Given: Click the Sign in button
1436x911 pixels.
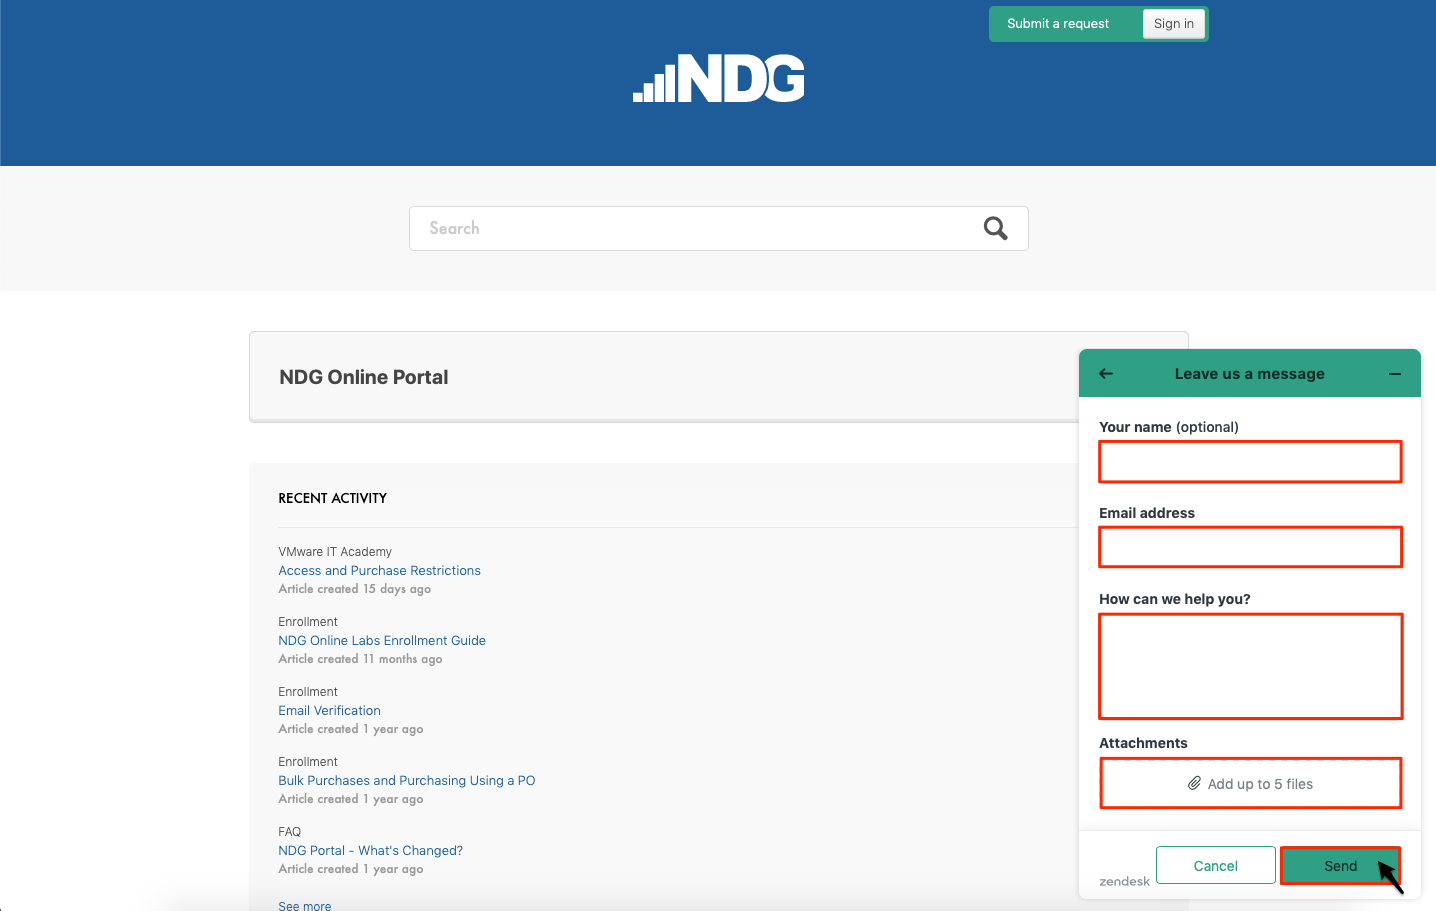Looking at the screenshot, I should click(x=1174, y=24).
